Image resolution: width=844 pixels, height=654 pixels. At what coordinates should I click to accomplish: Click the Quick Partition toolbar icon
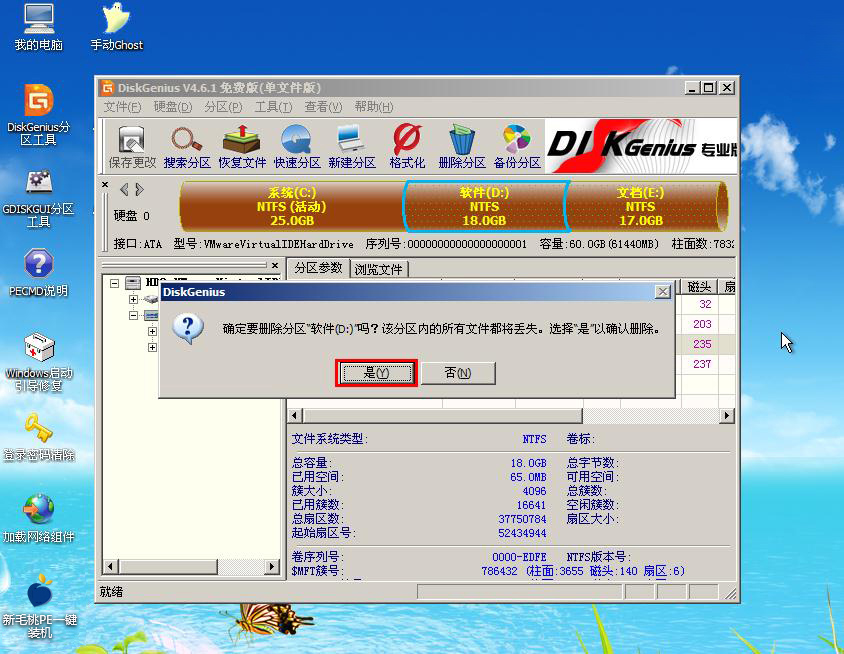coord(297,146)
